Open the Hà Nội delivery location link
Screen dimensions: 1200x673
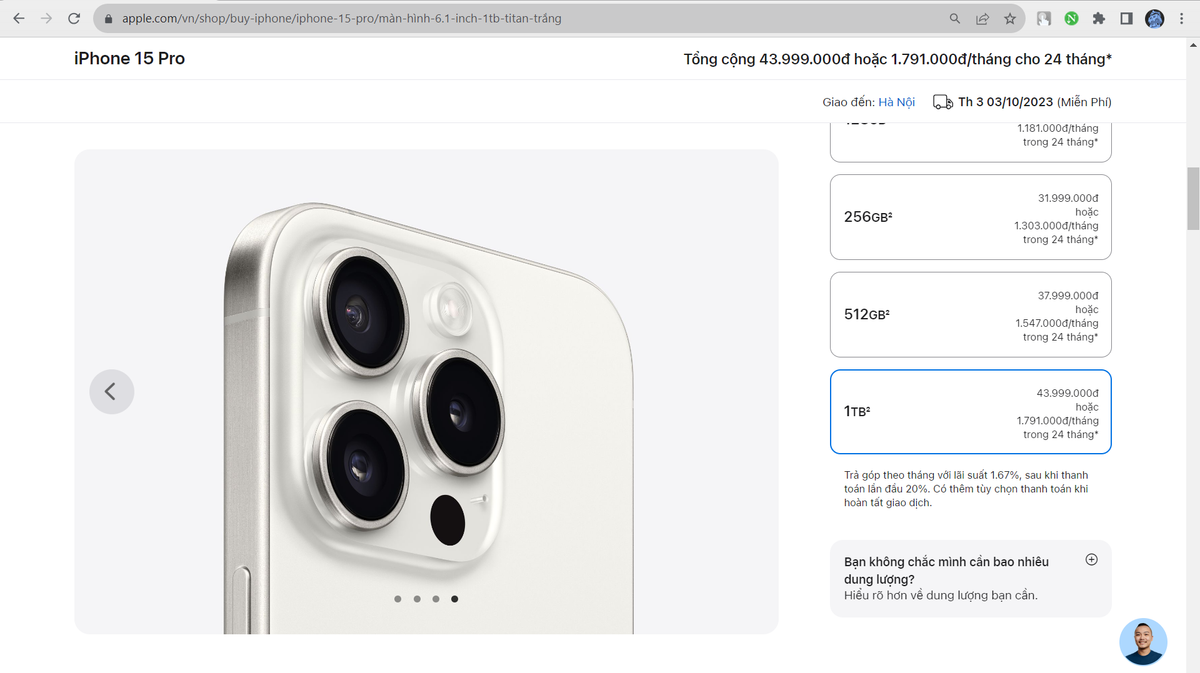tap(896, 101)
